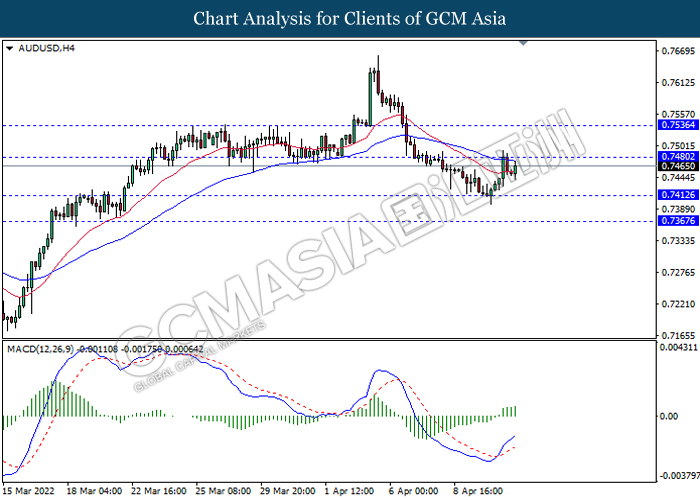
Task: Click the AUDUSD,H4 chart label
Action: click(46, 48)
